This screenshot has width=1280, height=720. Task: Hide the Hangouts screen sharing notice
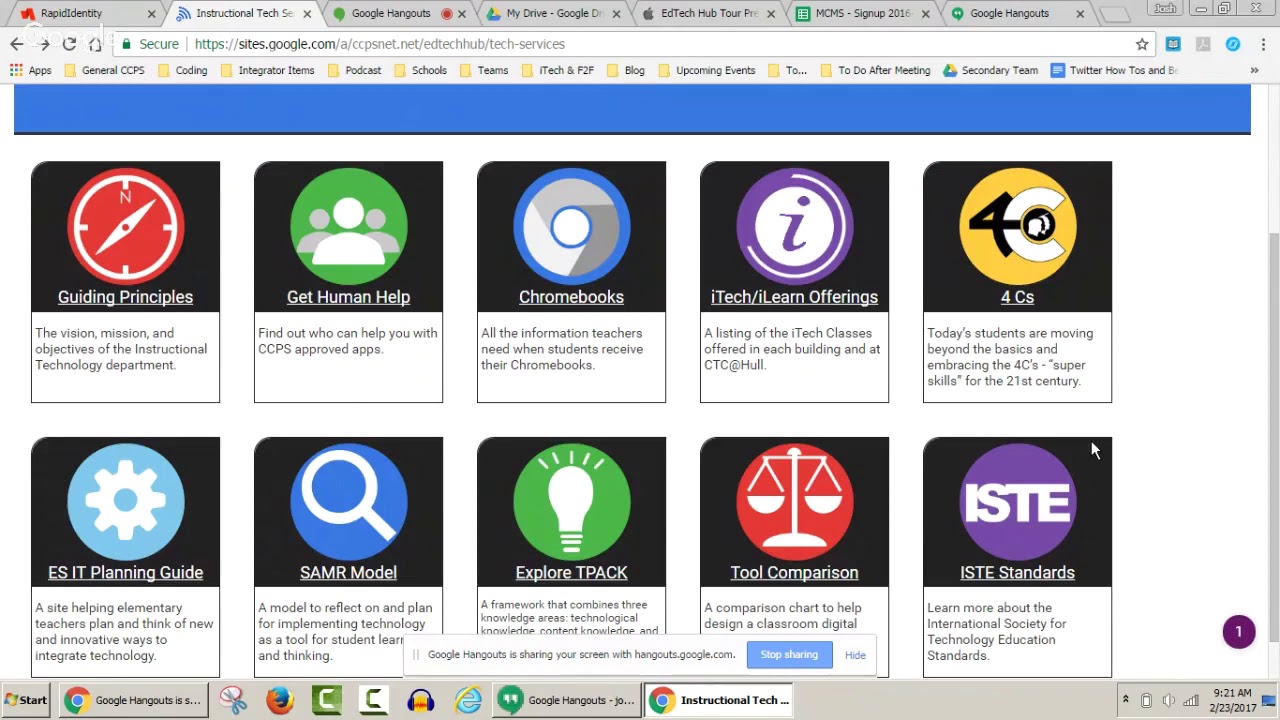[x=855, y=655]
